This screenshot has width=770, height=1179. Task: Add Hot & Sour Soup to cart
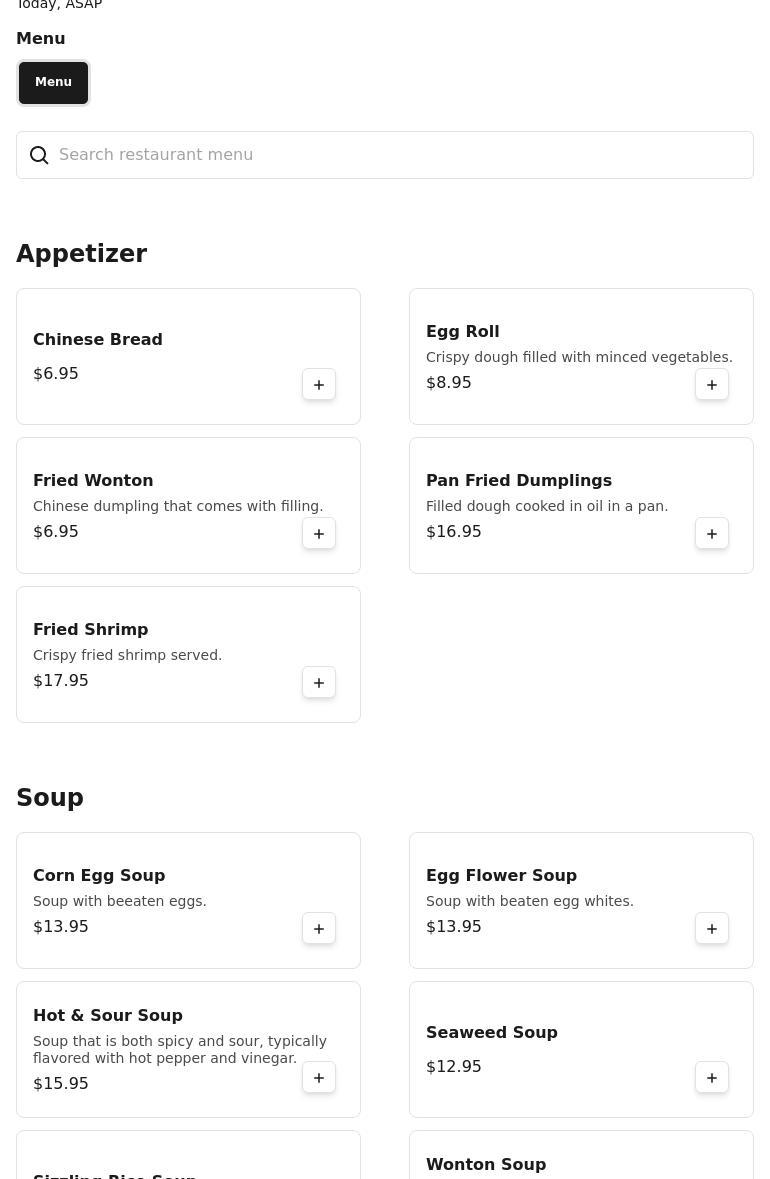319,1078
